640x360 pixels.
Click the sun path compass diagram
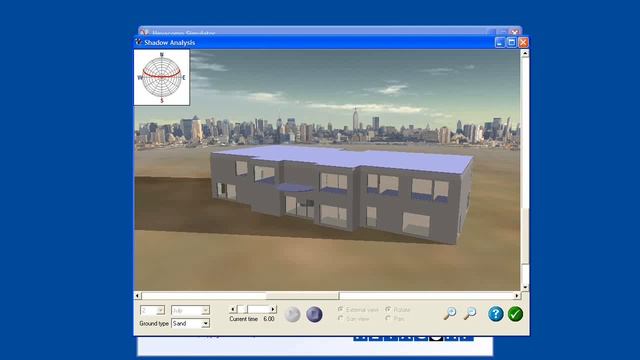[162, 78]
